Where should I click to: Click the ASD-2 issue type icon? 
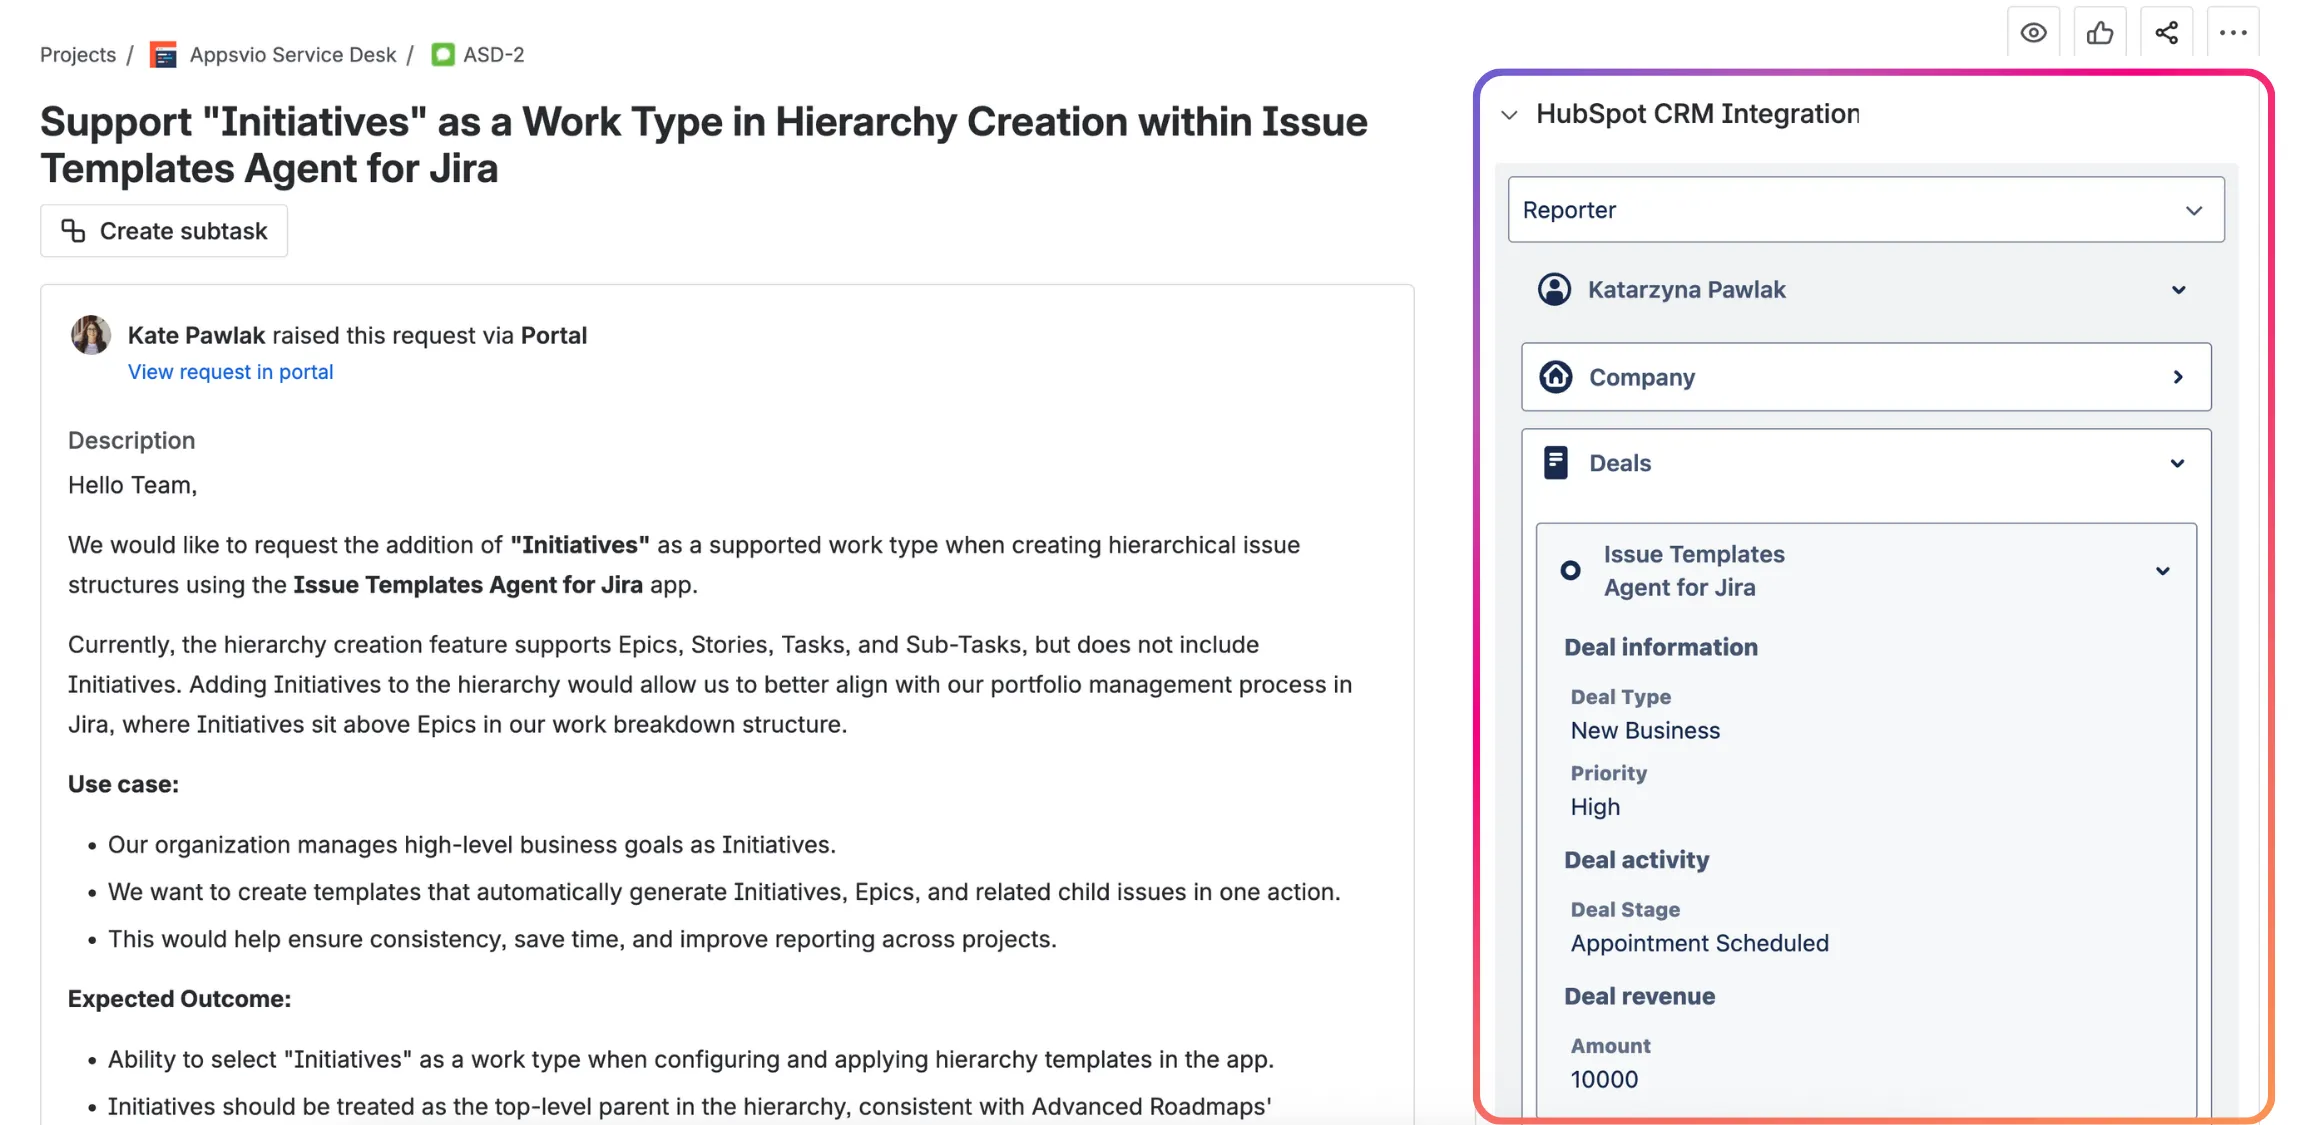coord(442,54)
